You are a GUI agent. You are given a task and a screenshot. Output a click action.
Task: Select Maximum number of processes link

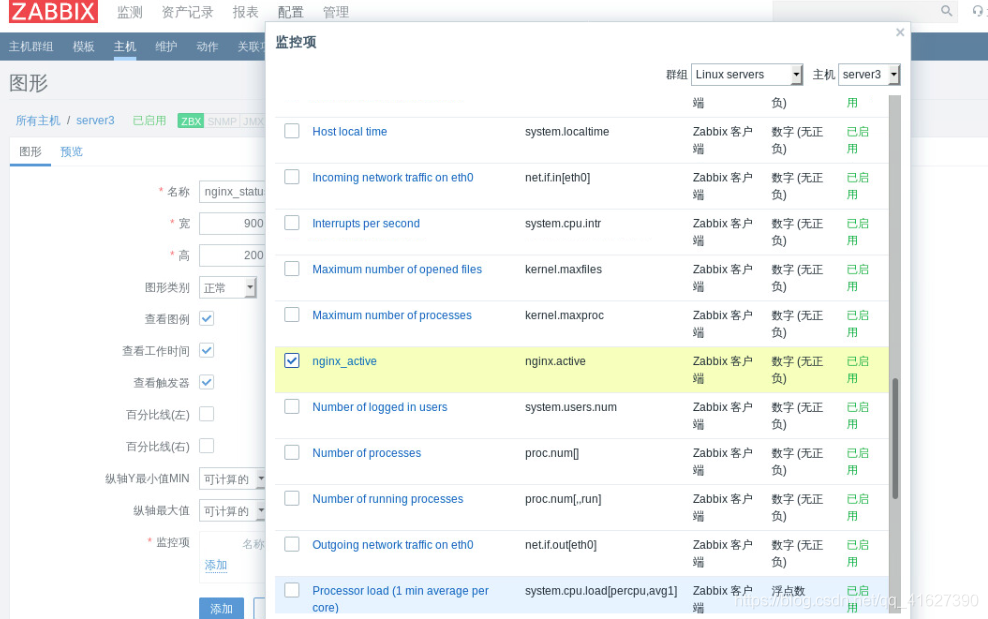tap(392, 315)
